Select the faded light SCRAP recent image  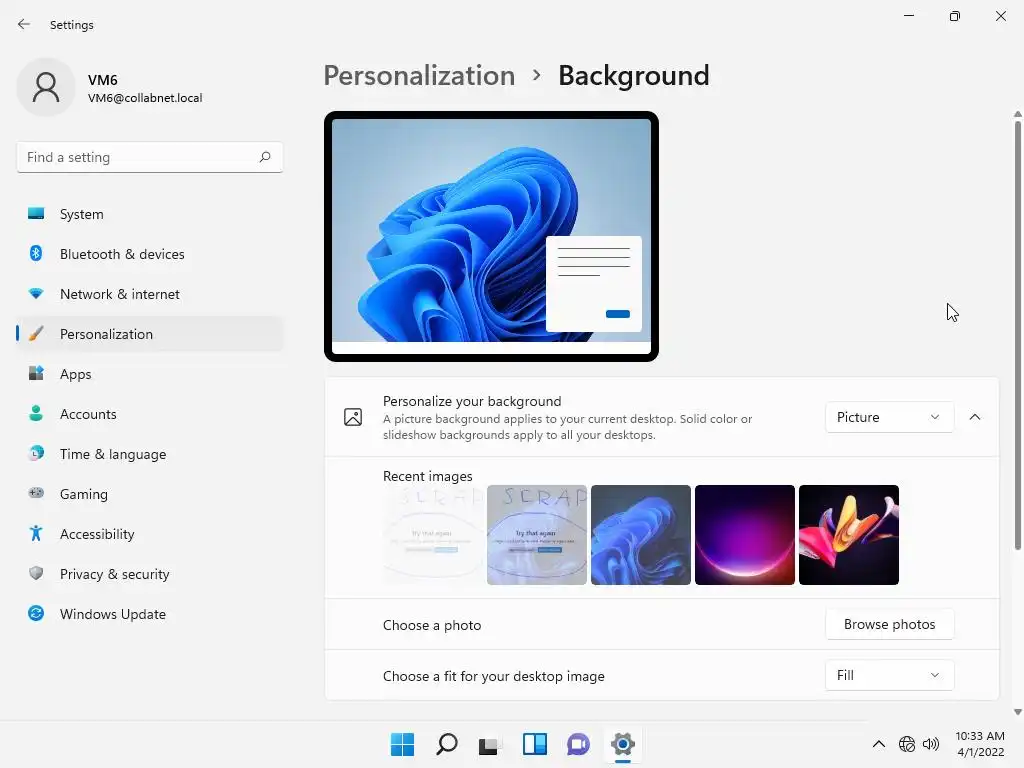pyautogui.click(x=433, y=535)
